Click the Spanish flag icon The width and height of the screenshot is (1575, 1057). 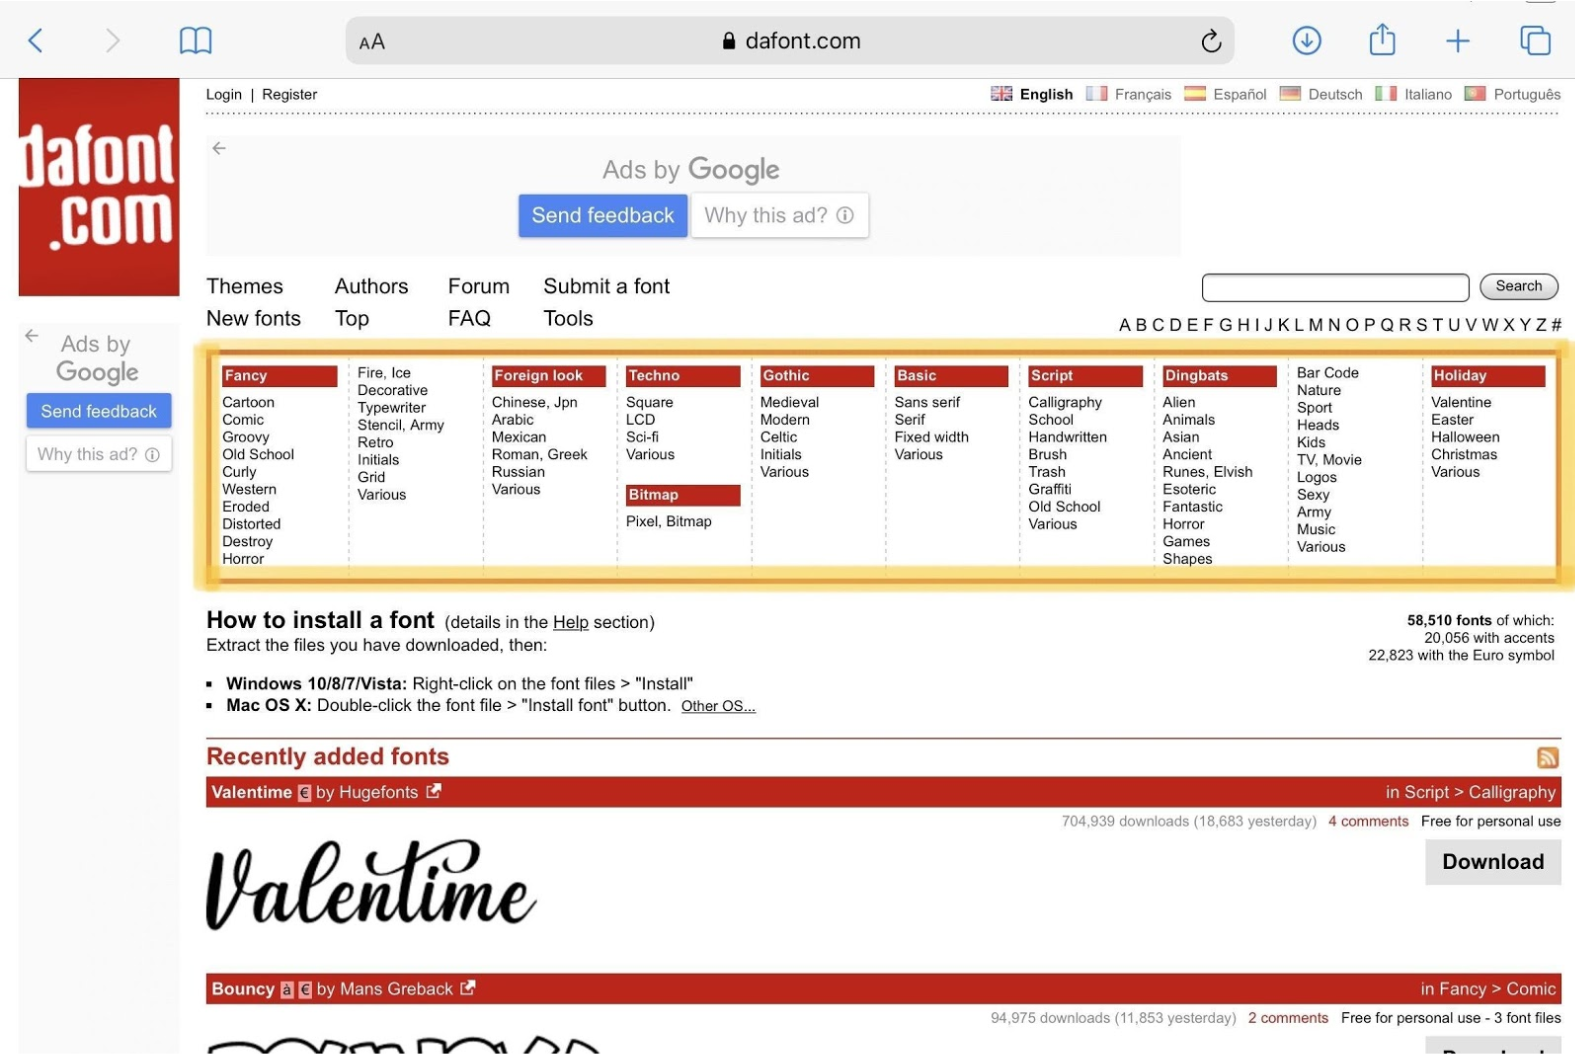pyautogui.click(x=1195, y=93)
